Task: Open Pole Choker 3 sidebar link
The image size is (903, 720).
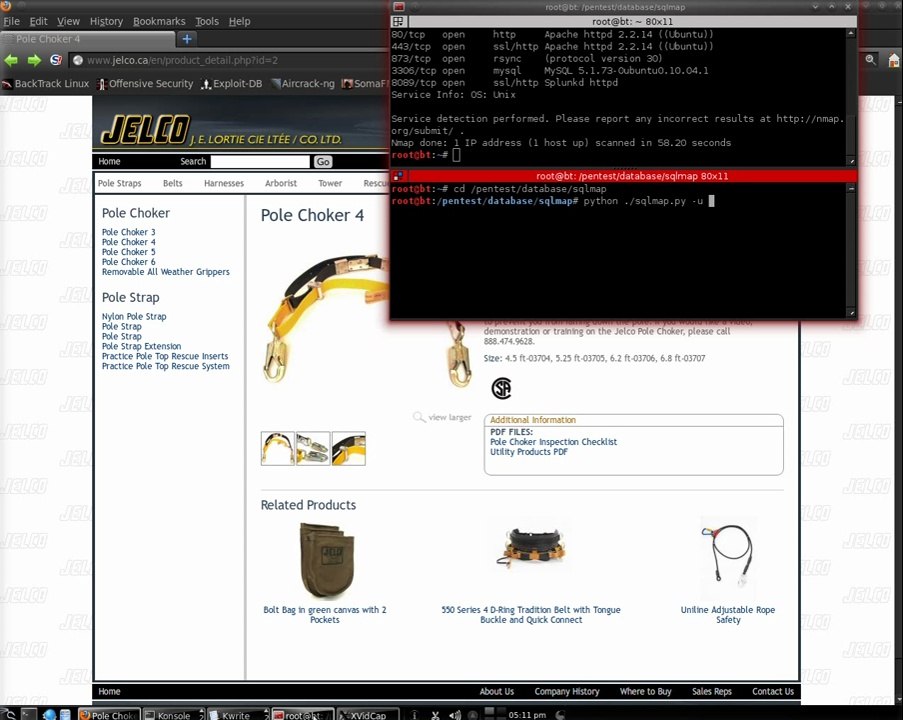Action: 128,232
